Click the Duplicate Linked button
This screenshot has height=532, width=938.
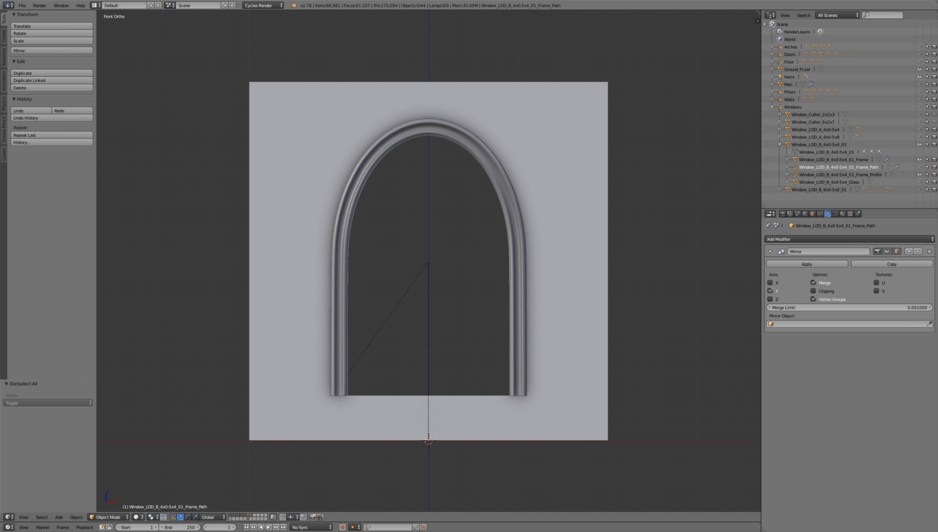pyautogui.click(x=52, y=80)
